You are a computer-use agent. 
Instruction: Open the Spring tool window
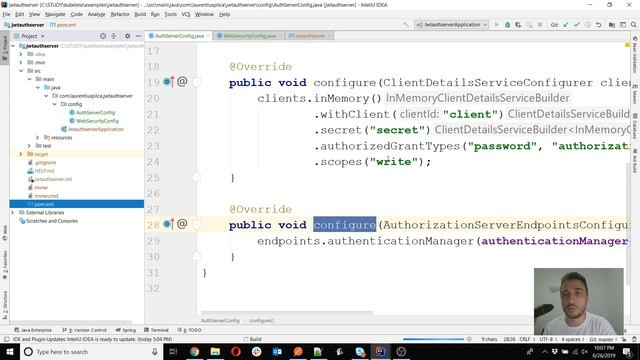click(x=126, y=330)
